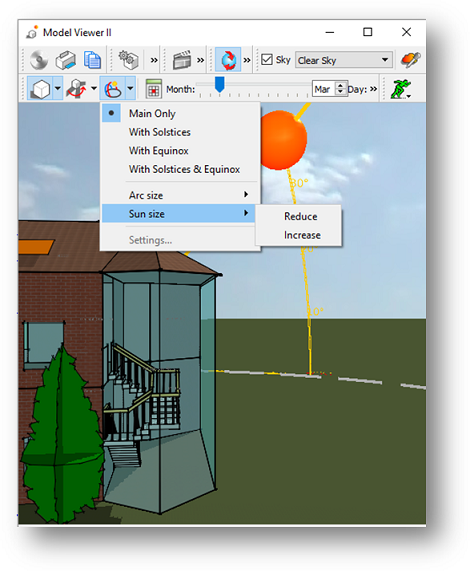Screen dimensions: 470x571
Task: Expand overflow chevron after refresh icon
Action: [x=247, y=60]
